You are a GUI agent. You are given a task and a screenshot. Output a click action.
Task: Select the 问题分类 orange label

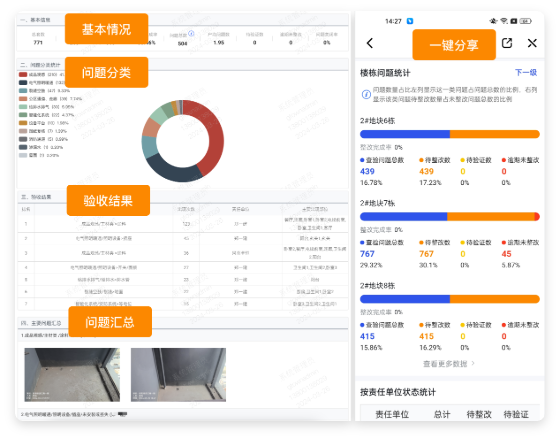tap(106, 72)
